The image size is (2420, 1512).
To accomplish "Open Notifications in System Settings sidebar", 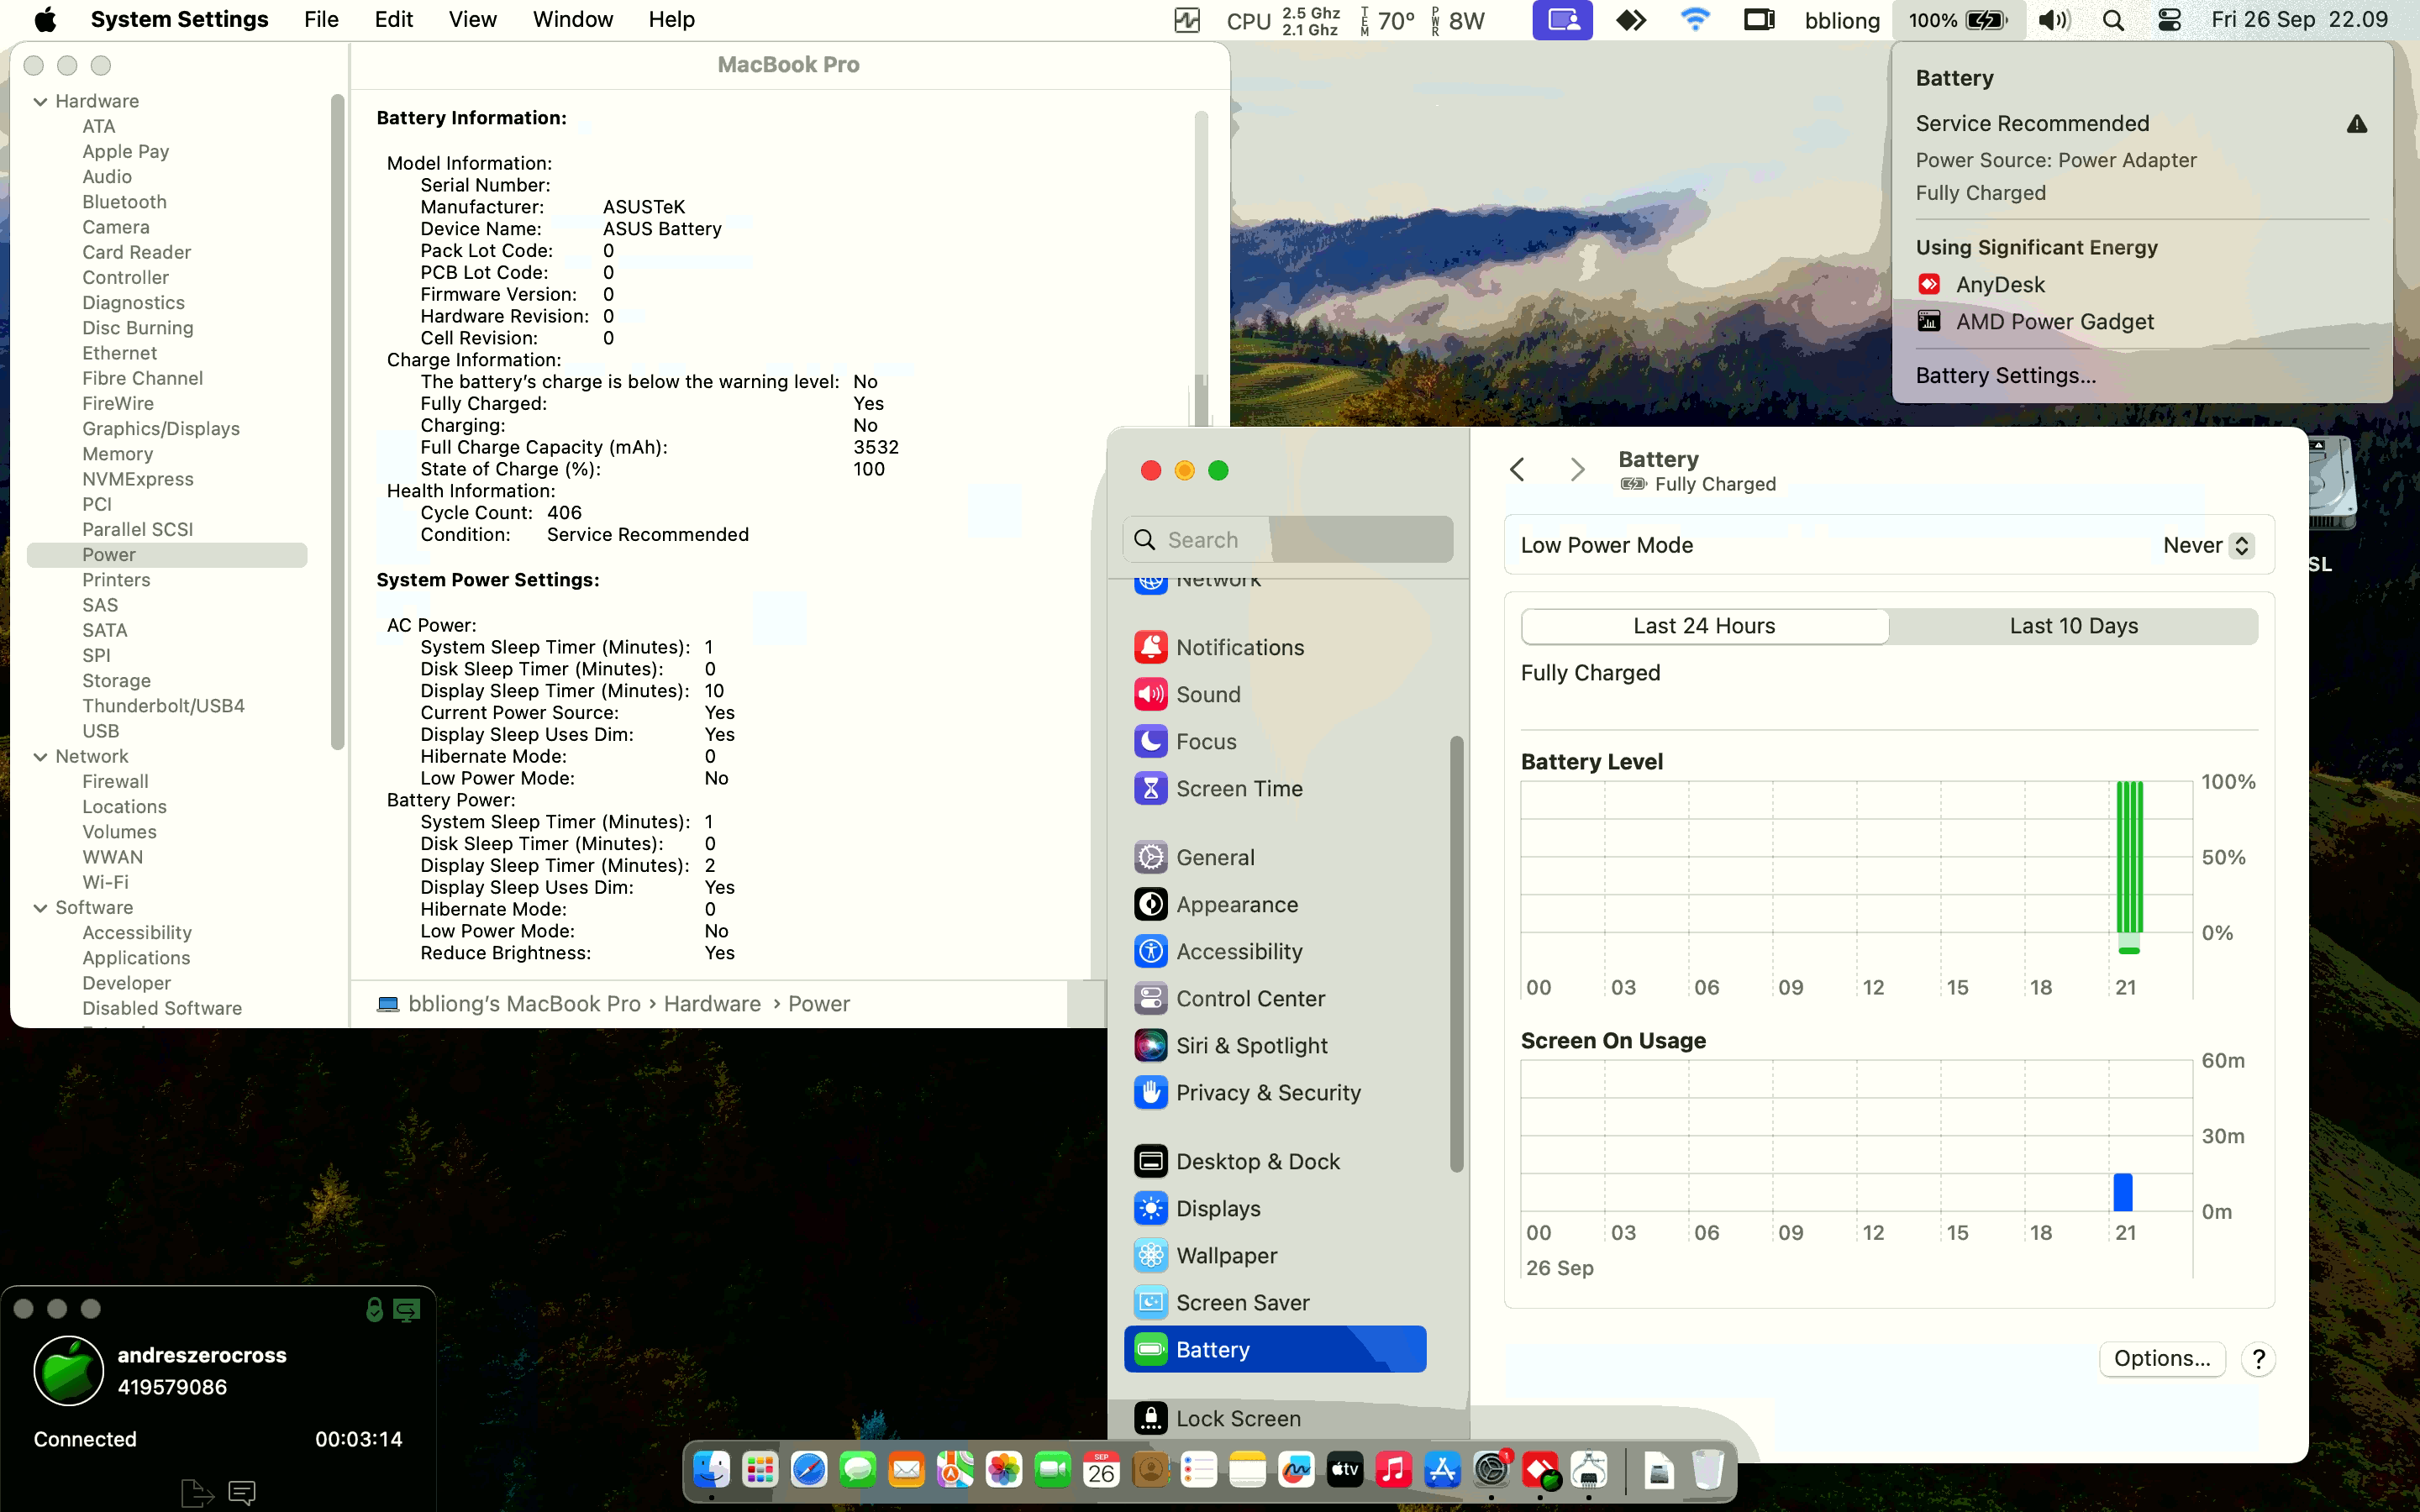I will click(1275, 647).
